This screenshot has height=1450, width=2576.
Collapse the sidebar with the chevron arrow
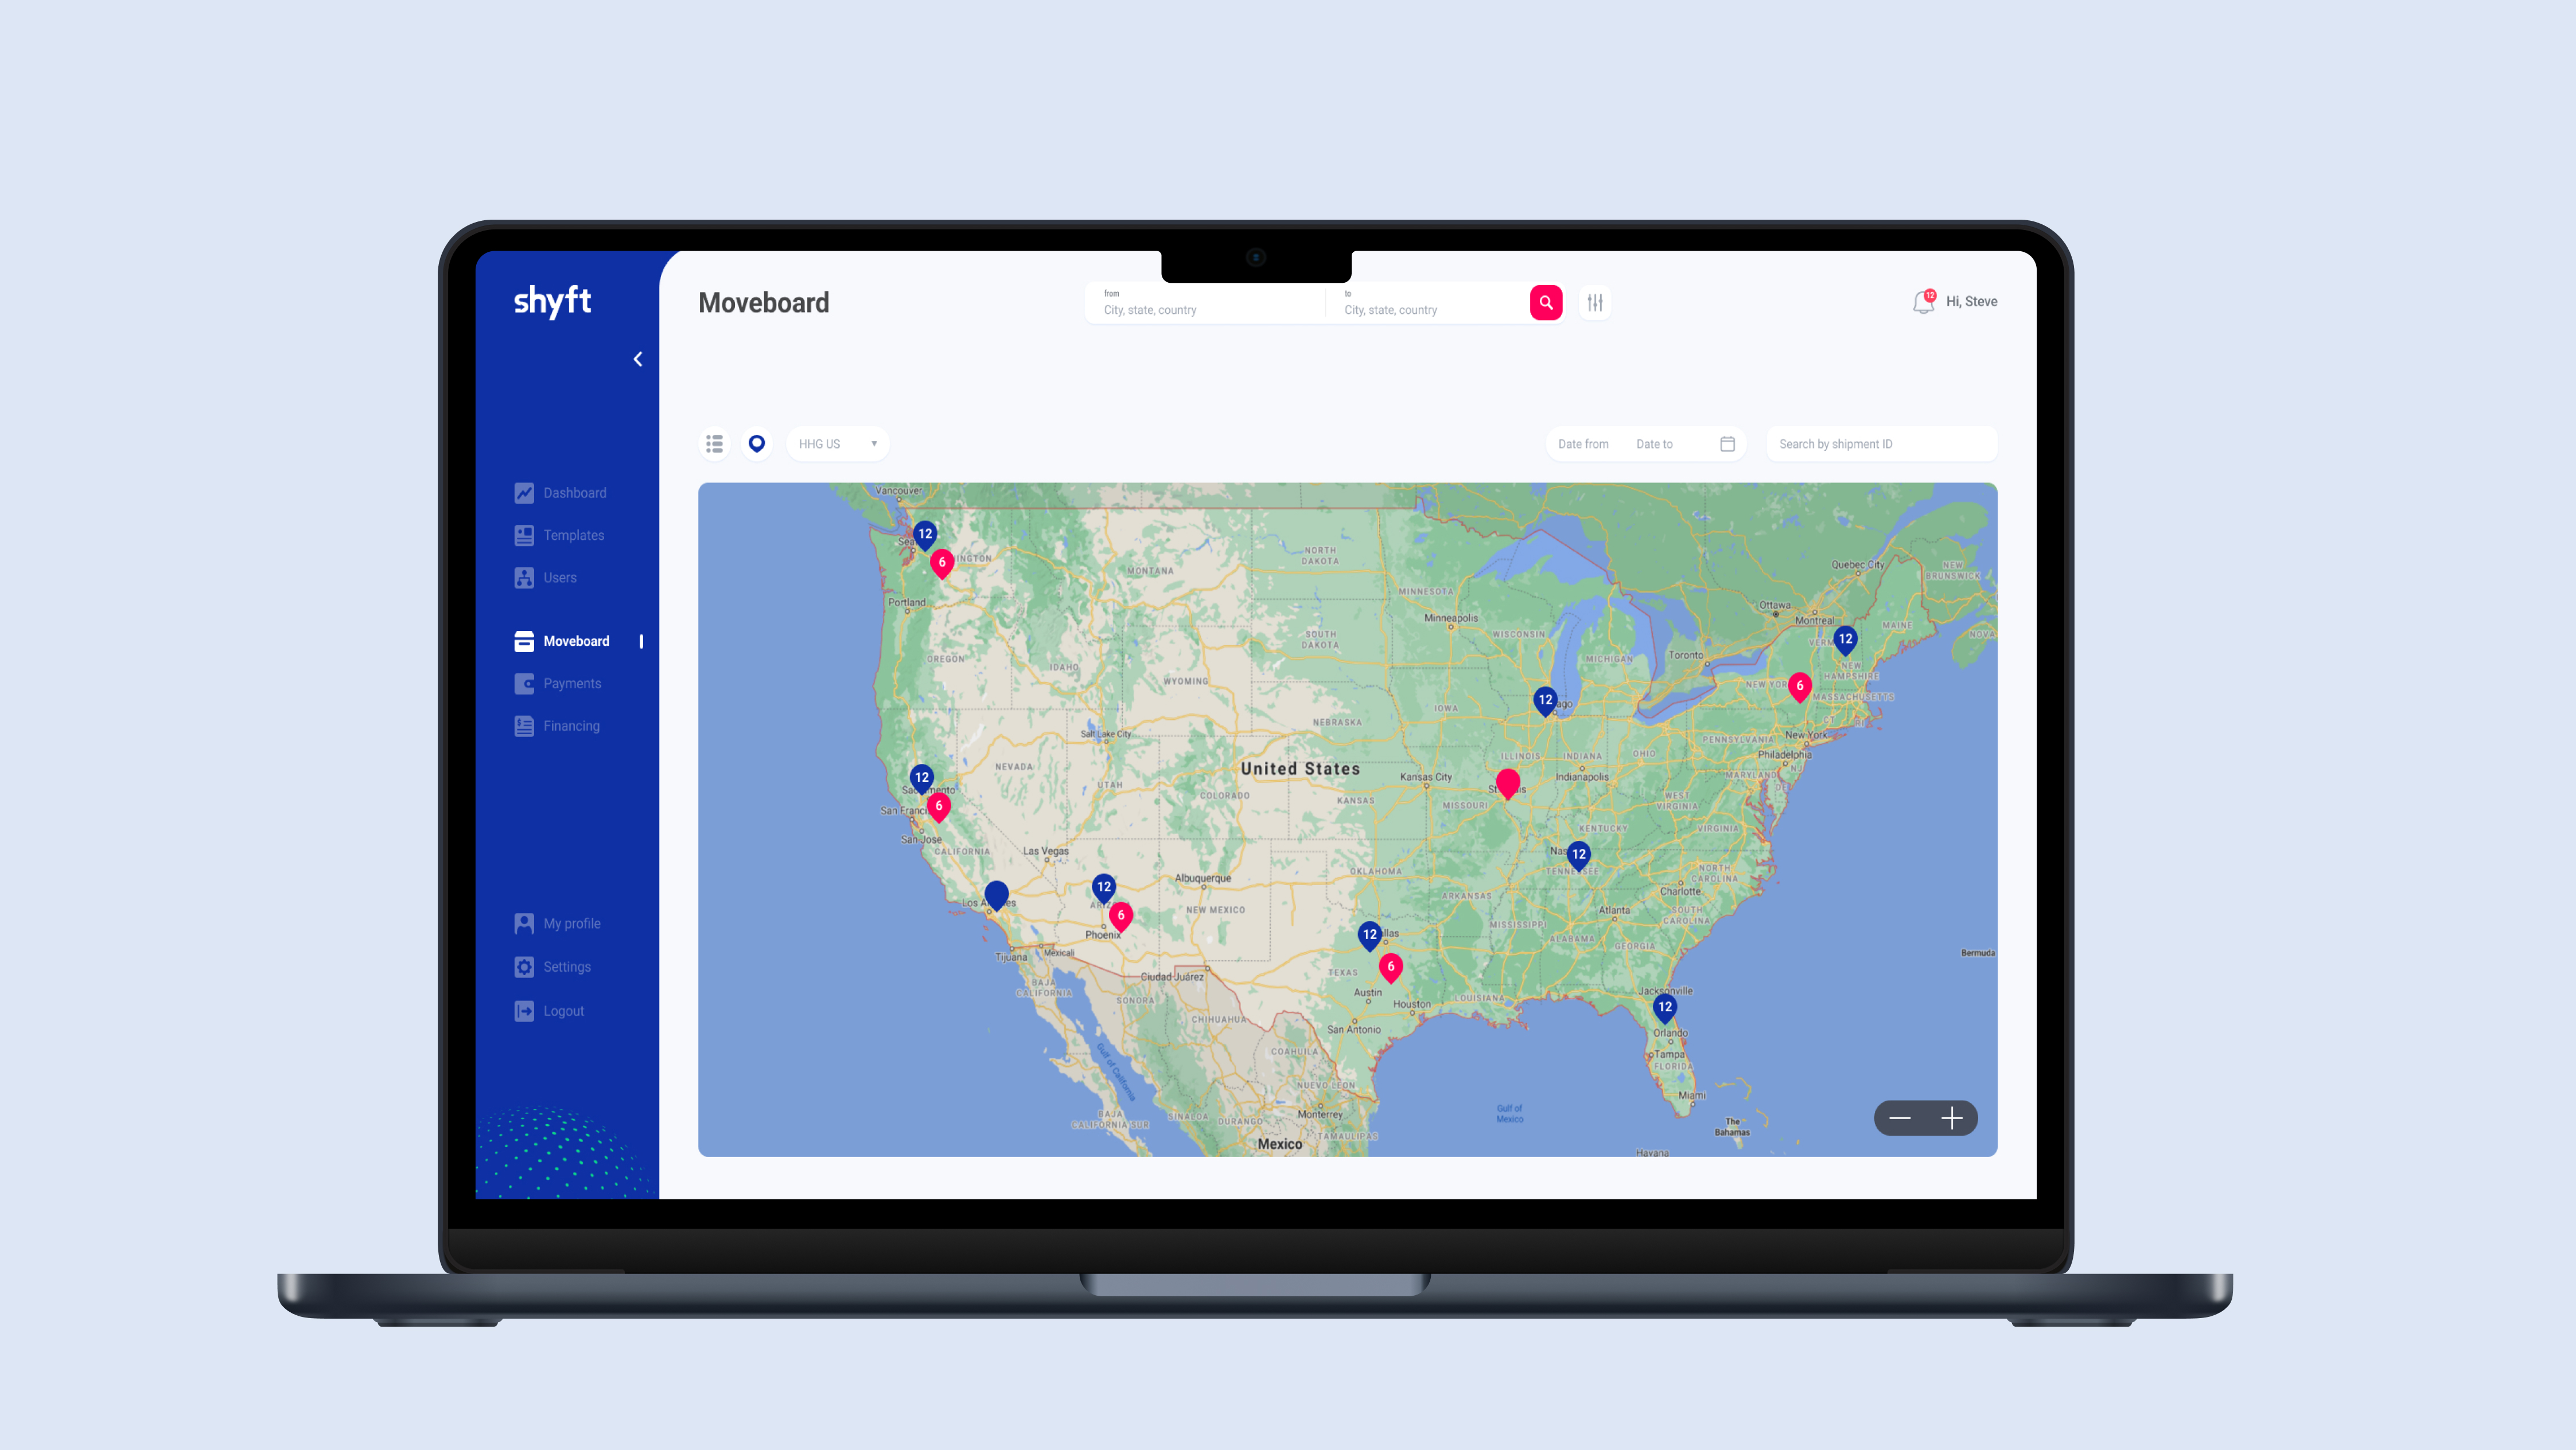point(638,359)
